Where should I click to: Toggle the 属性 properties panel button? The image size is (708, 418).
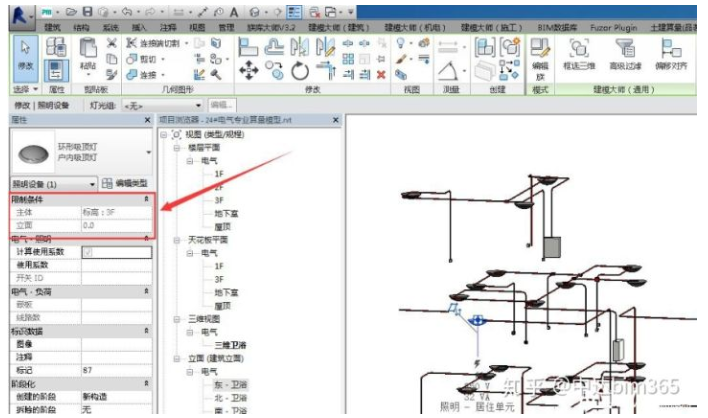pos(56,71)
